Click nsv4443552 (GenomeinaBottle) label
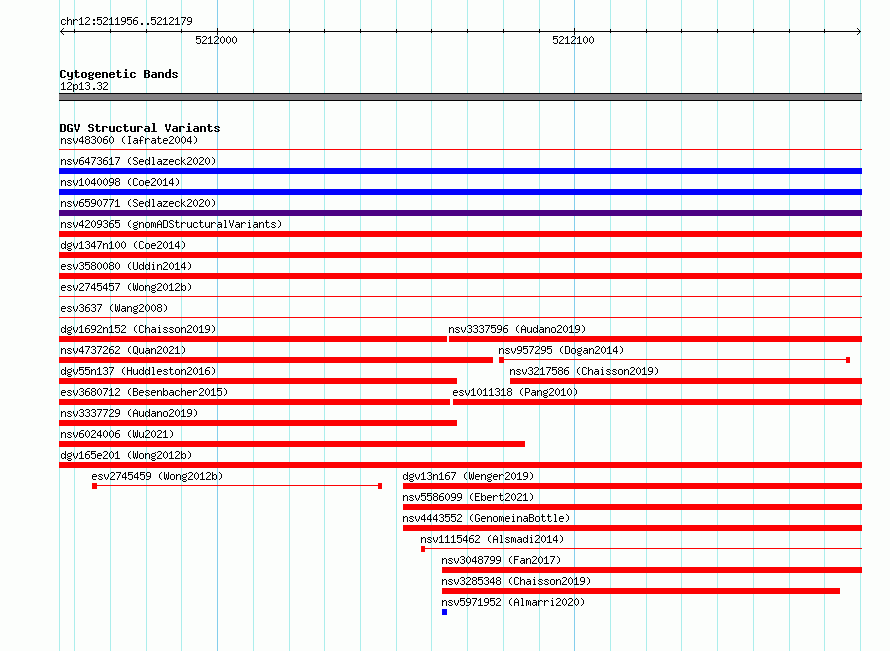This screenshot has height=651, width=890. 486,518
